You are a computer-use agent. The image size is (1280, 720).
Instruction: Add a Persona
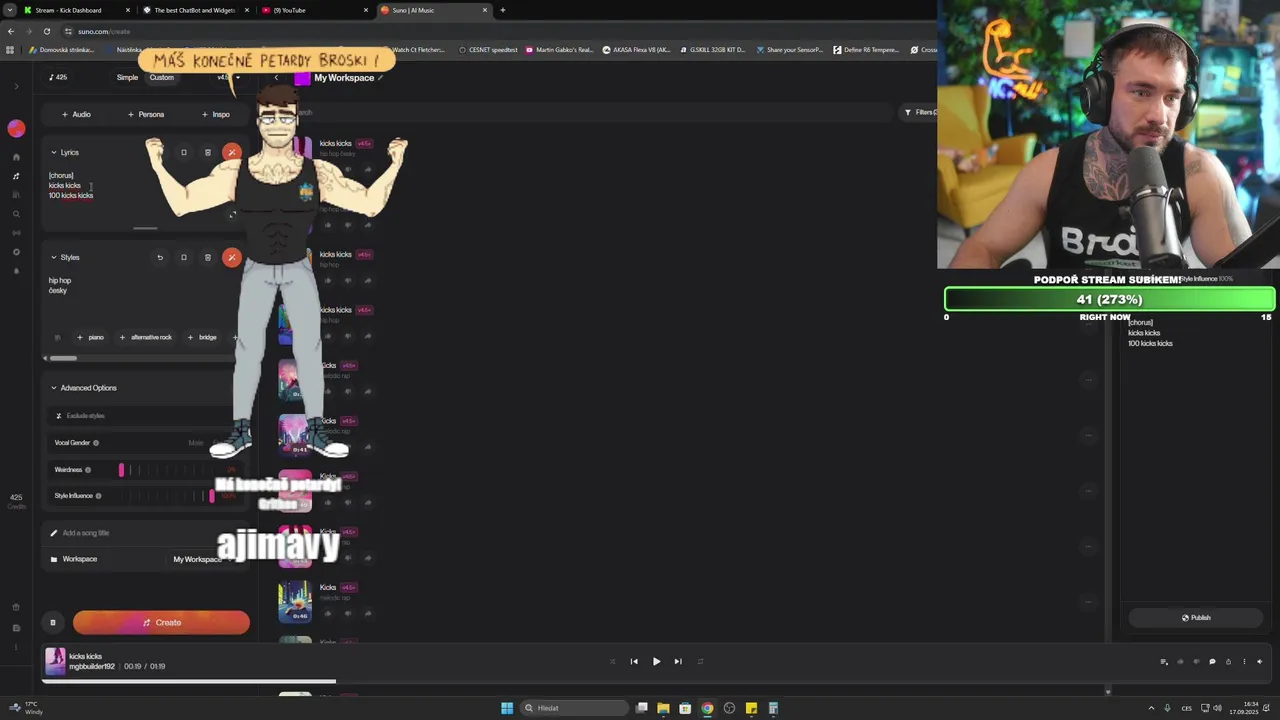click(x=146, y=114)
